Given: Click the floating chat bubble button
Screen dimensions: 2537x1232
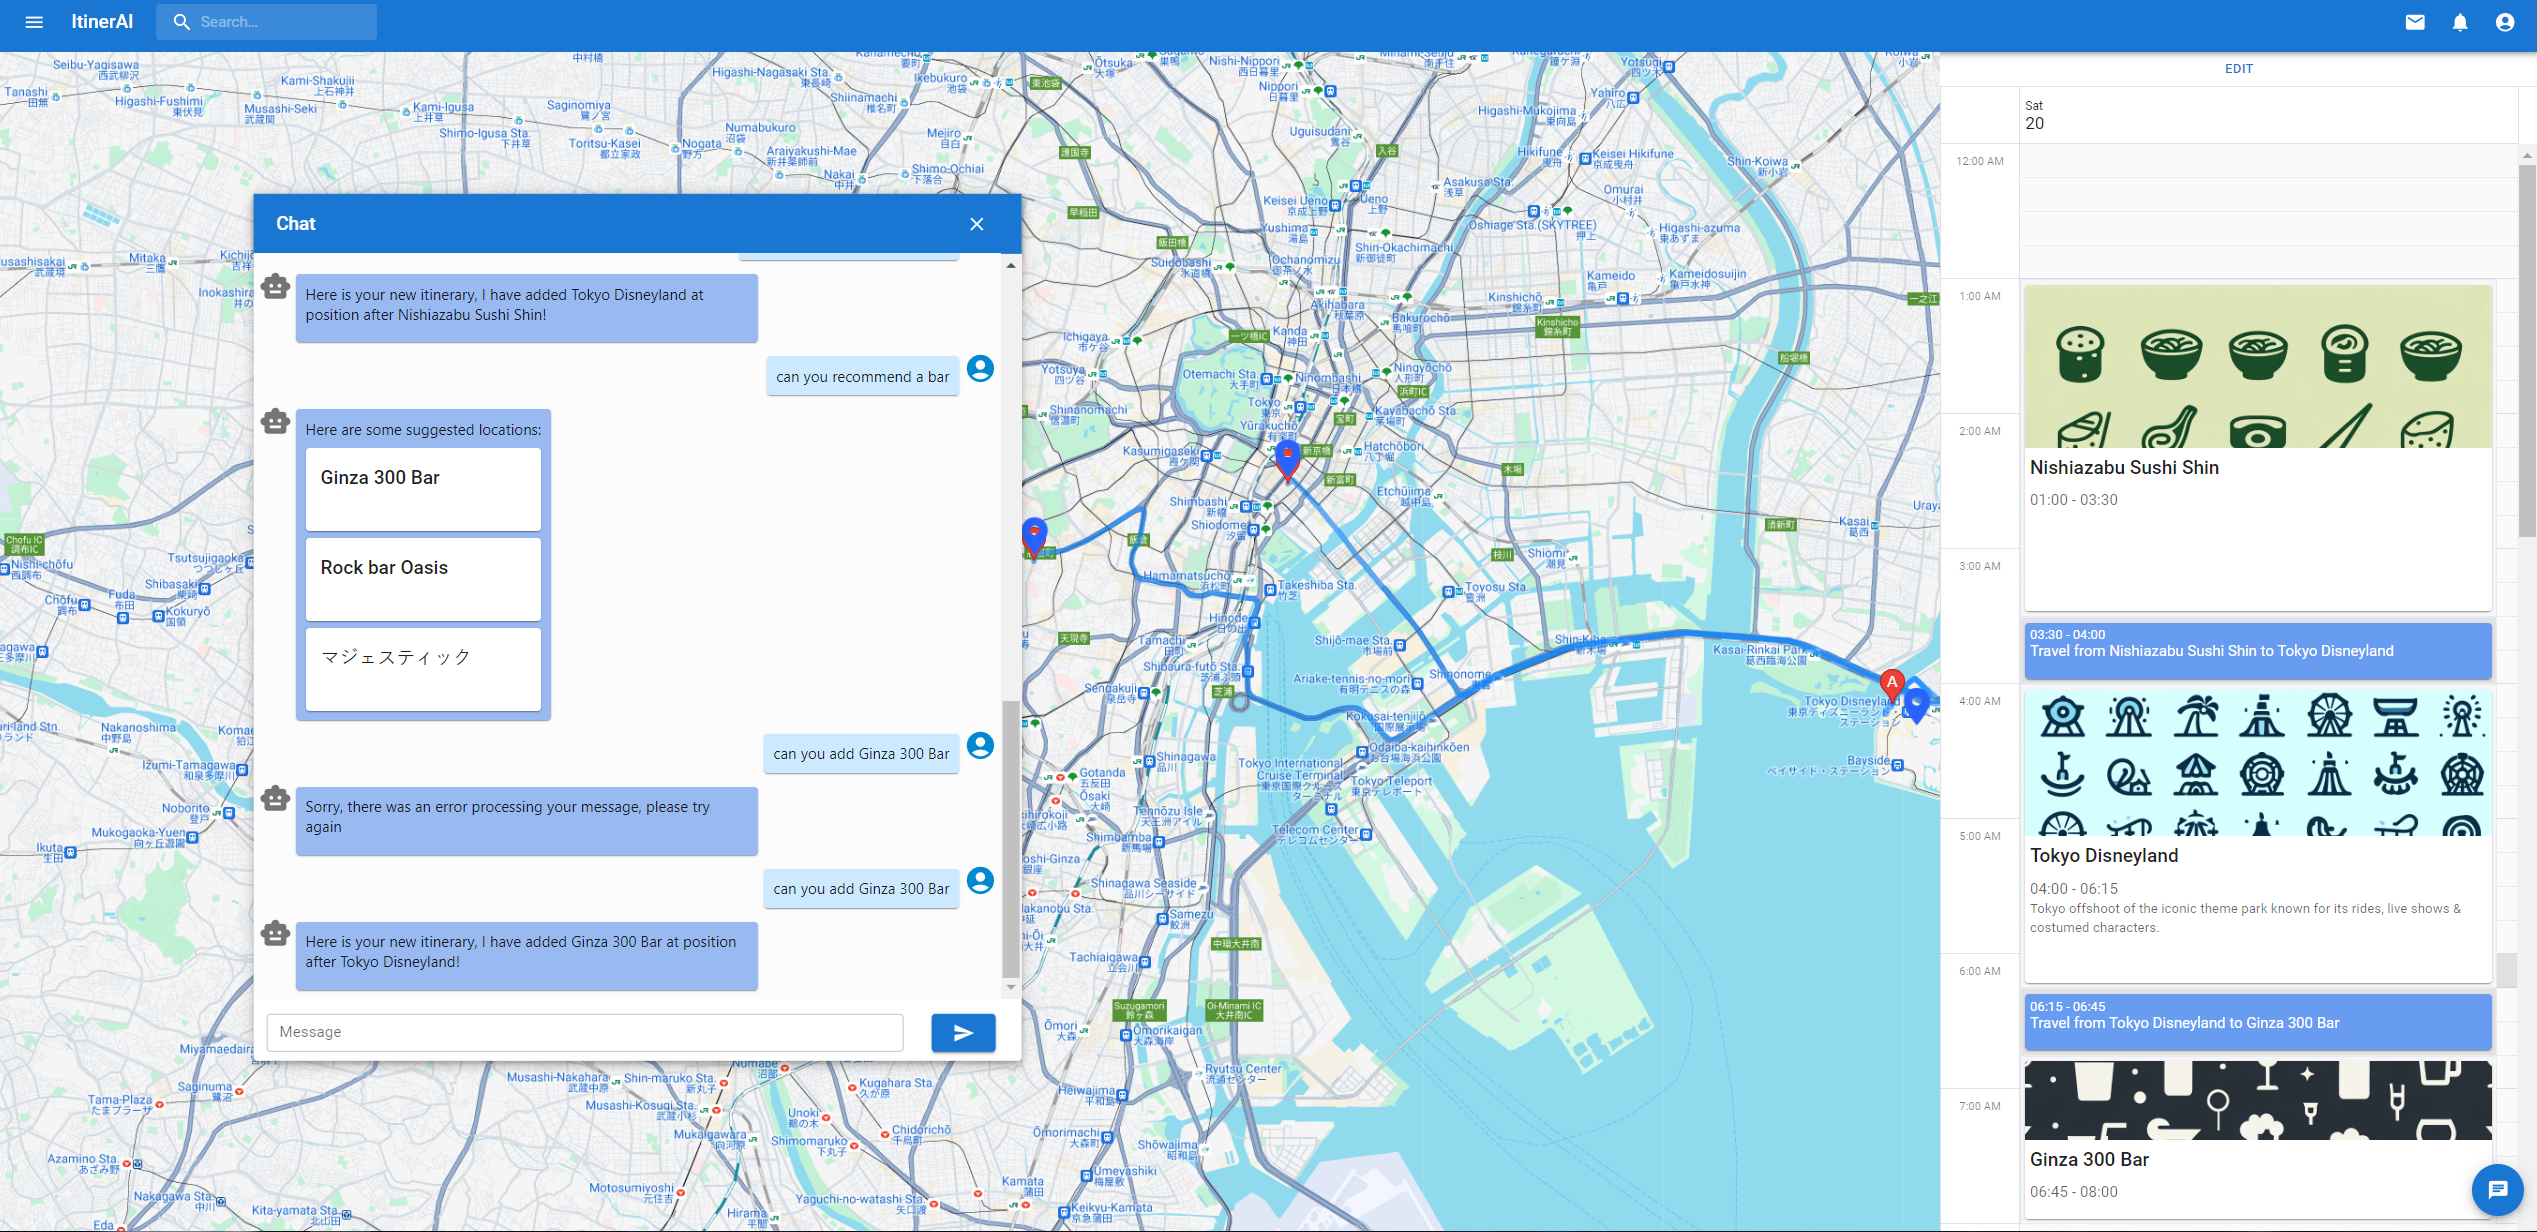Looking at the screenshot, I should pyautogui.click(x=2497, y=1189).
